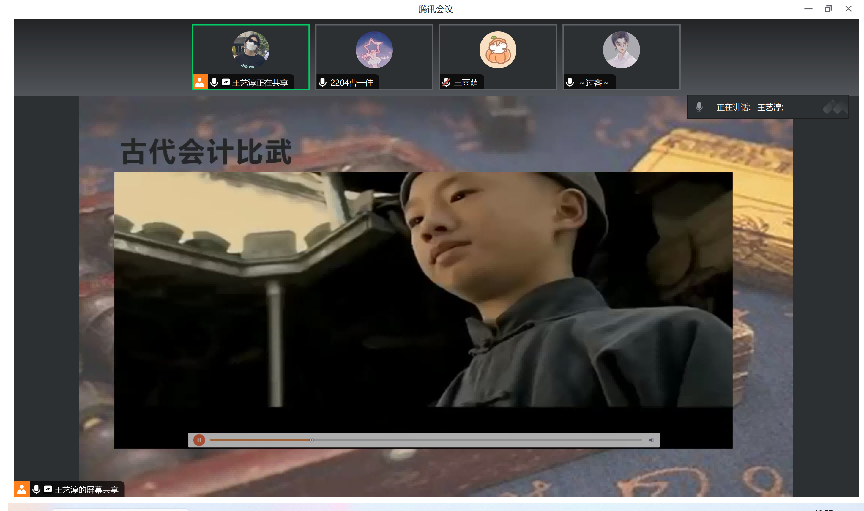
Task: Select the star-avatar participant thumbnail
Action: [374, 49]
